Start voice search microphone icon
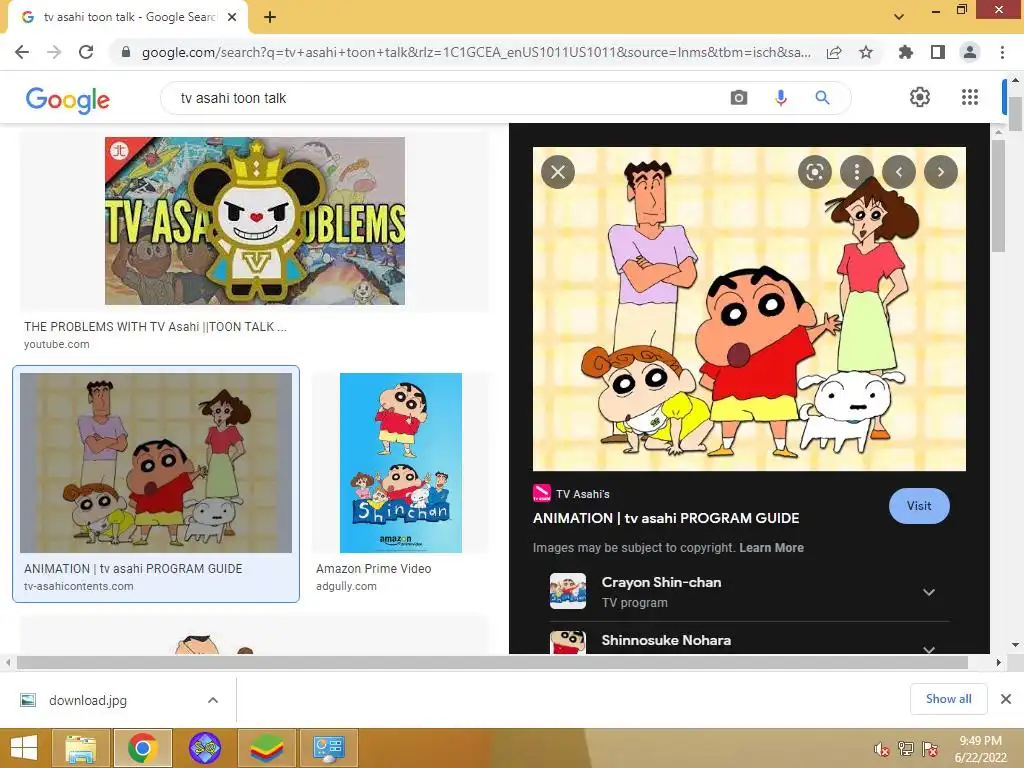 [780, 98]
